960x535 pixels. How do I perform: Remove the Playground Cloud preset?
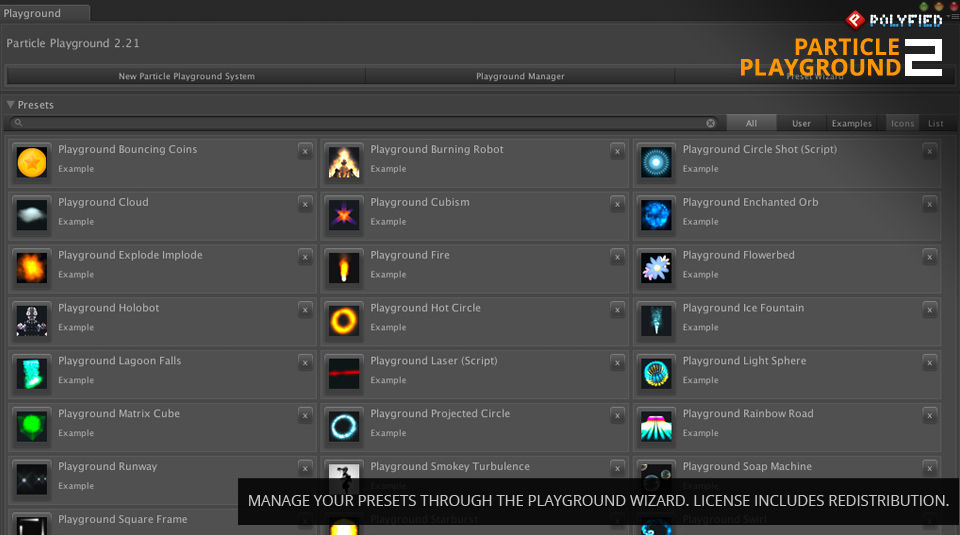[305, 204]
